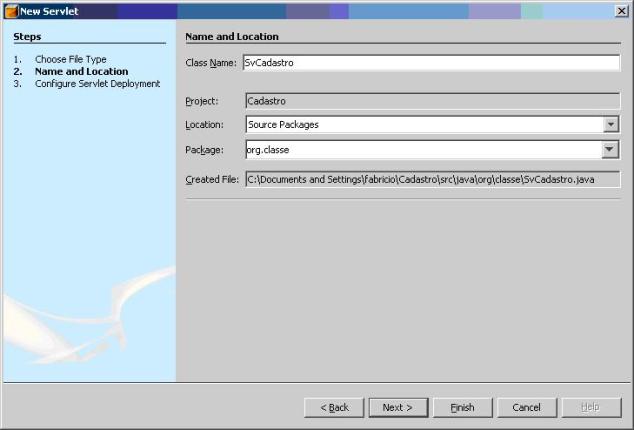Click the Steps heading
The image size is (634, 430).
click(27, 37)
